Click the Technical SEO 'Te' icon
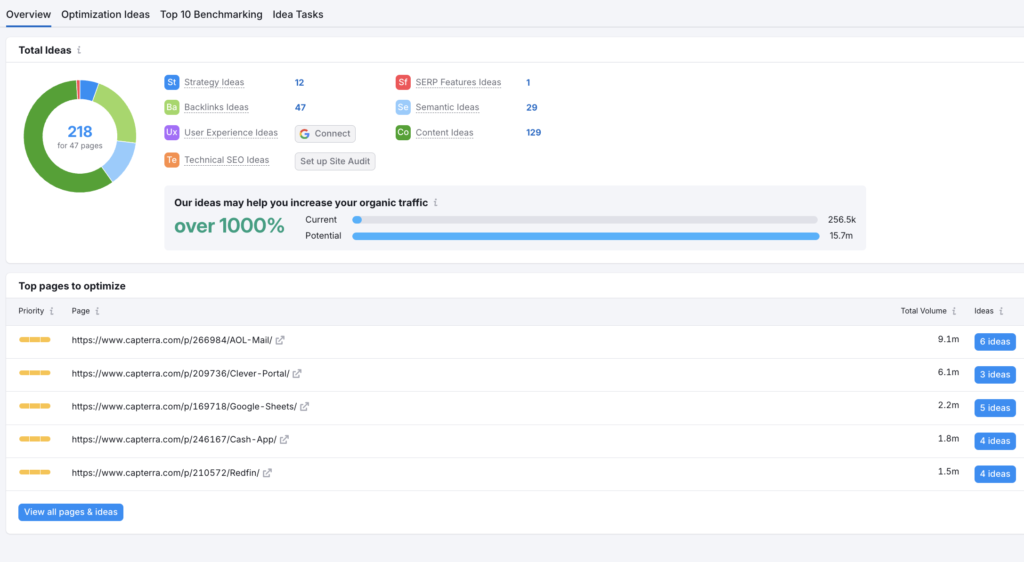 172,160
